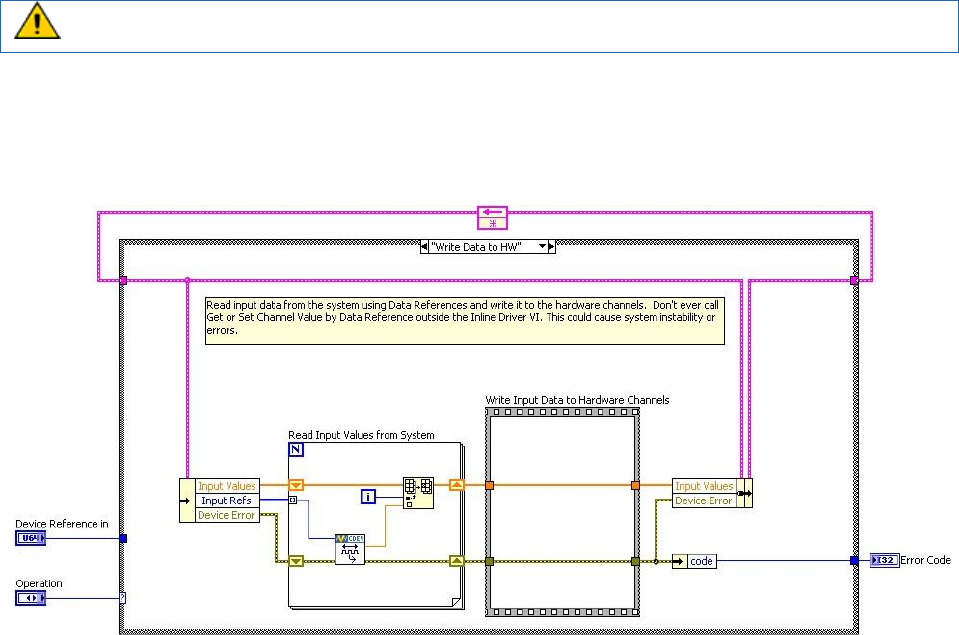
Task: Select the blue Device Reference input case tunnel
Action: point(123,538)
